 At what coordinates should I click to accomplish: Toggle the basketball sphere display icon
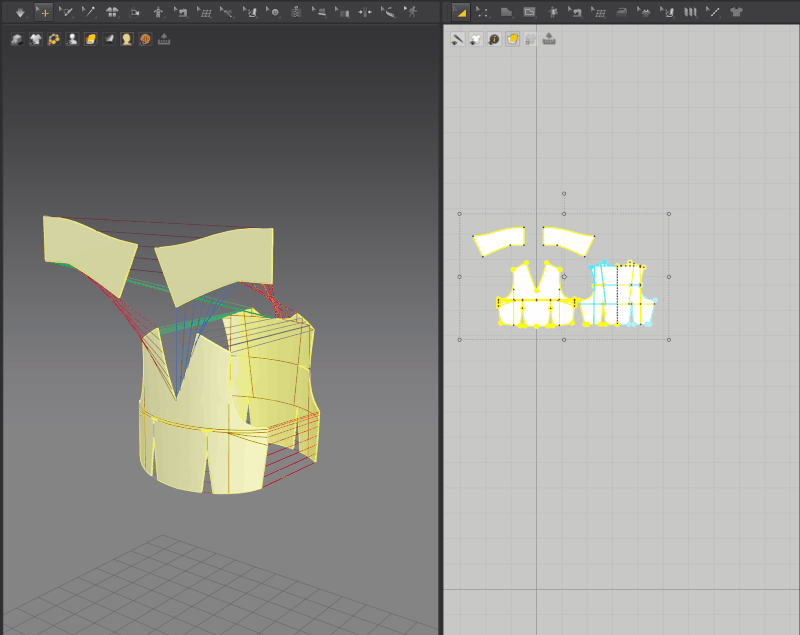pos(145,40)
